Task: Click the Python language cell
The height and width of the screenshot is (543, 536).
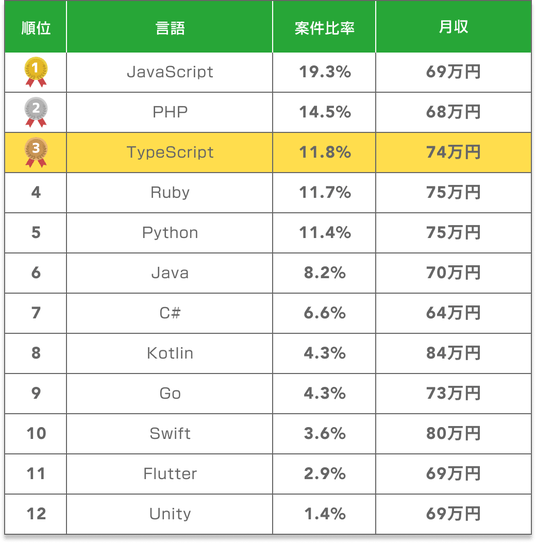Action: coord(169,233)
